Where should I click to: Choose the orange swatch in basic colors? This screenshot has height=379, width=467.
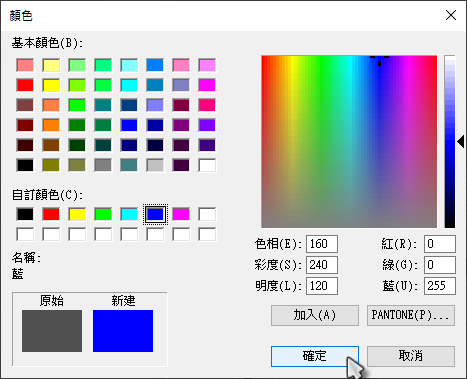pos(51,125)
